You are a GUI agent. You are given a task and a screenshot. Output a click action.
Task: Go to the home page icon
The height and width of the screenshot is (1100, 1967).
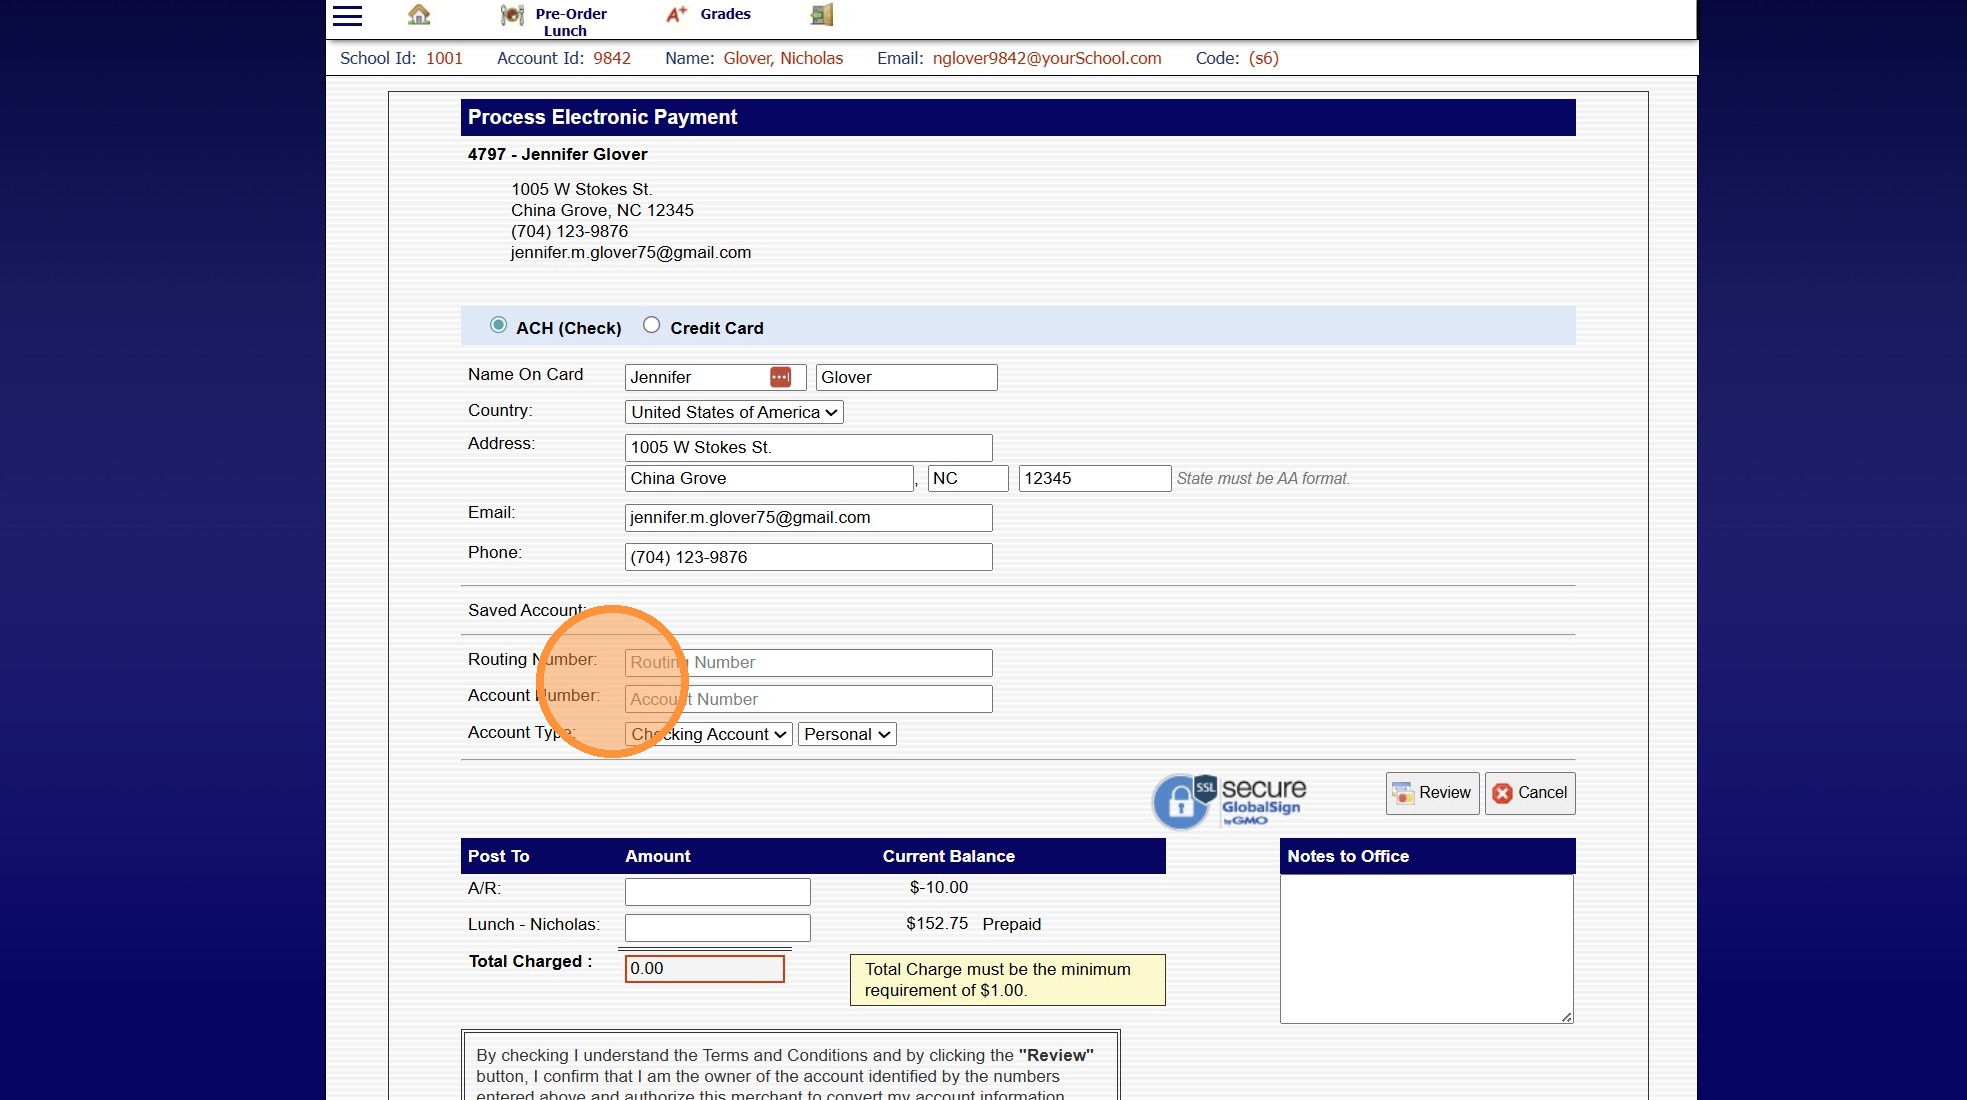pos(419,15)
